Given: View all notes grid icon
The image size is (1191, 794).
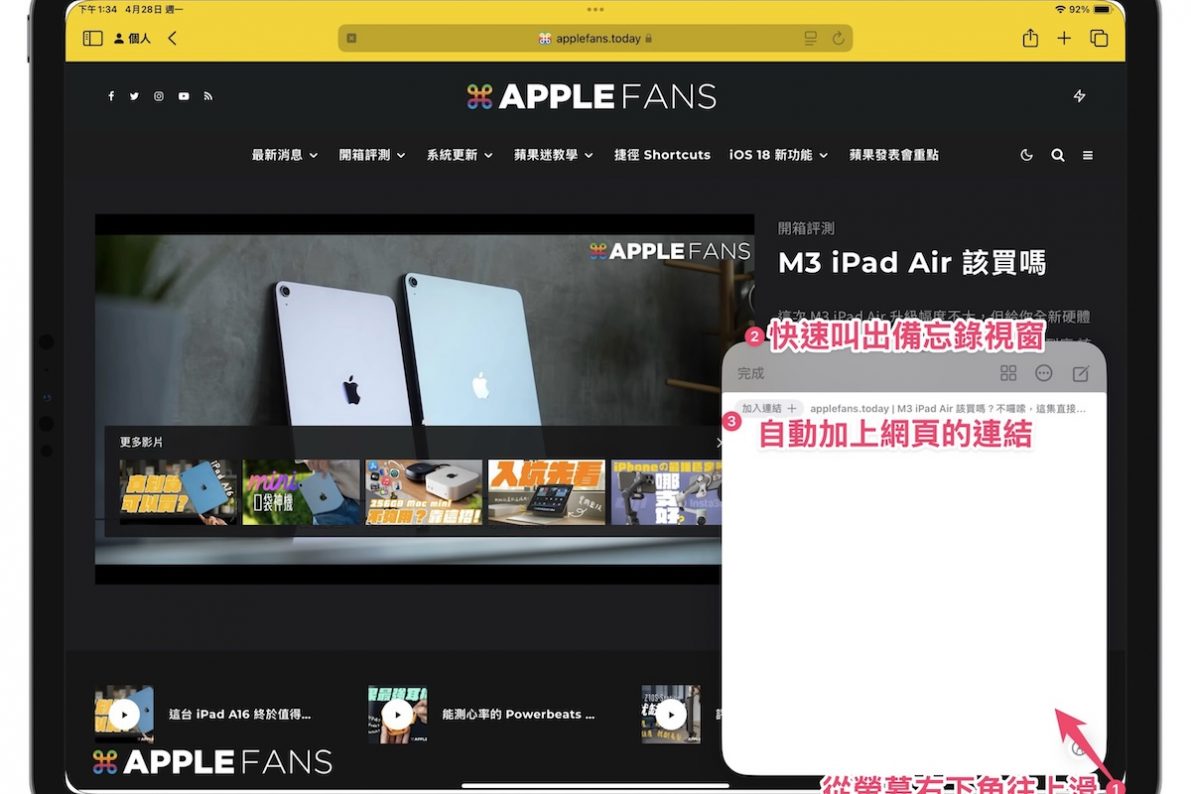Looking at the screenshot, I should (x=1008, y=373).
